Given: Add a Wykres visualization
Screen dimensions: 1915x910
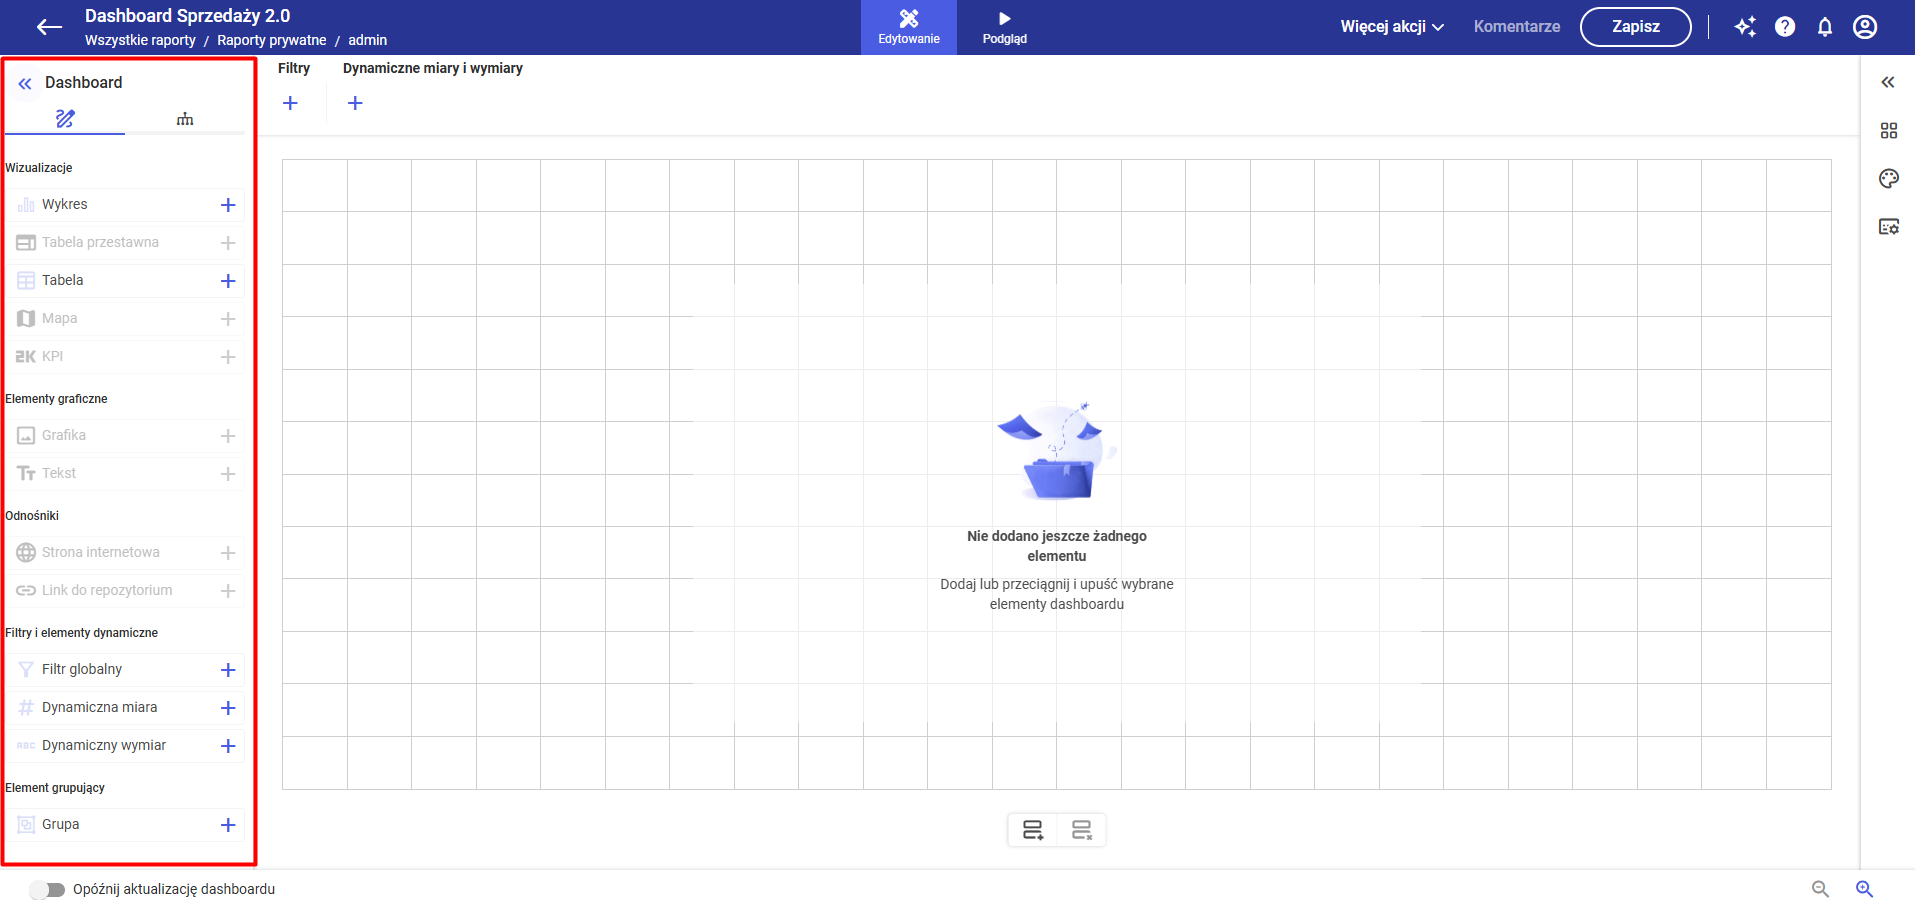Looking at the screenshot, I should coord(228,205).
